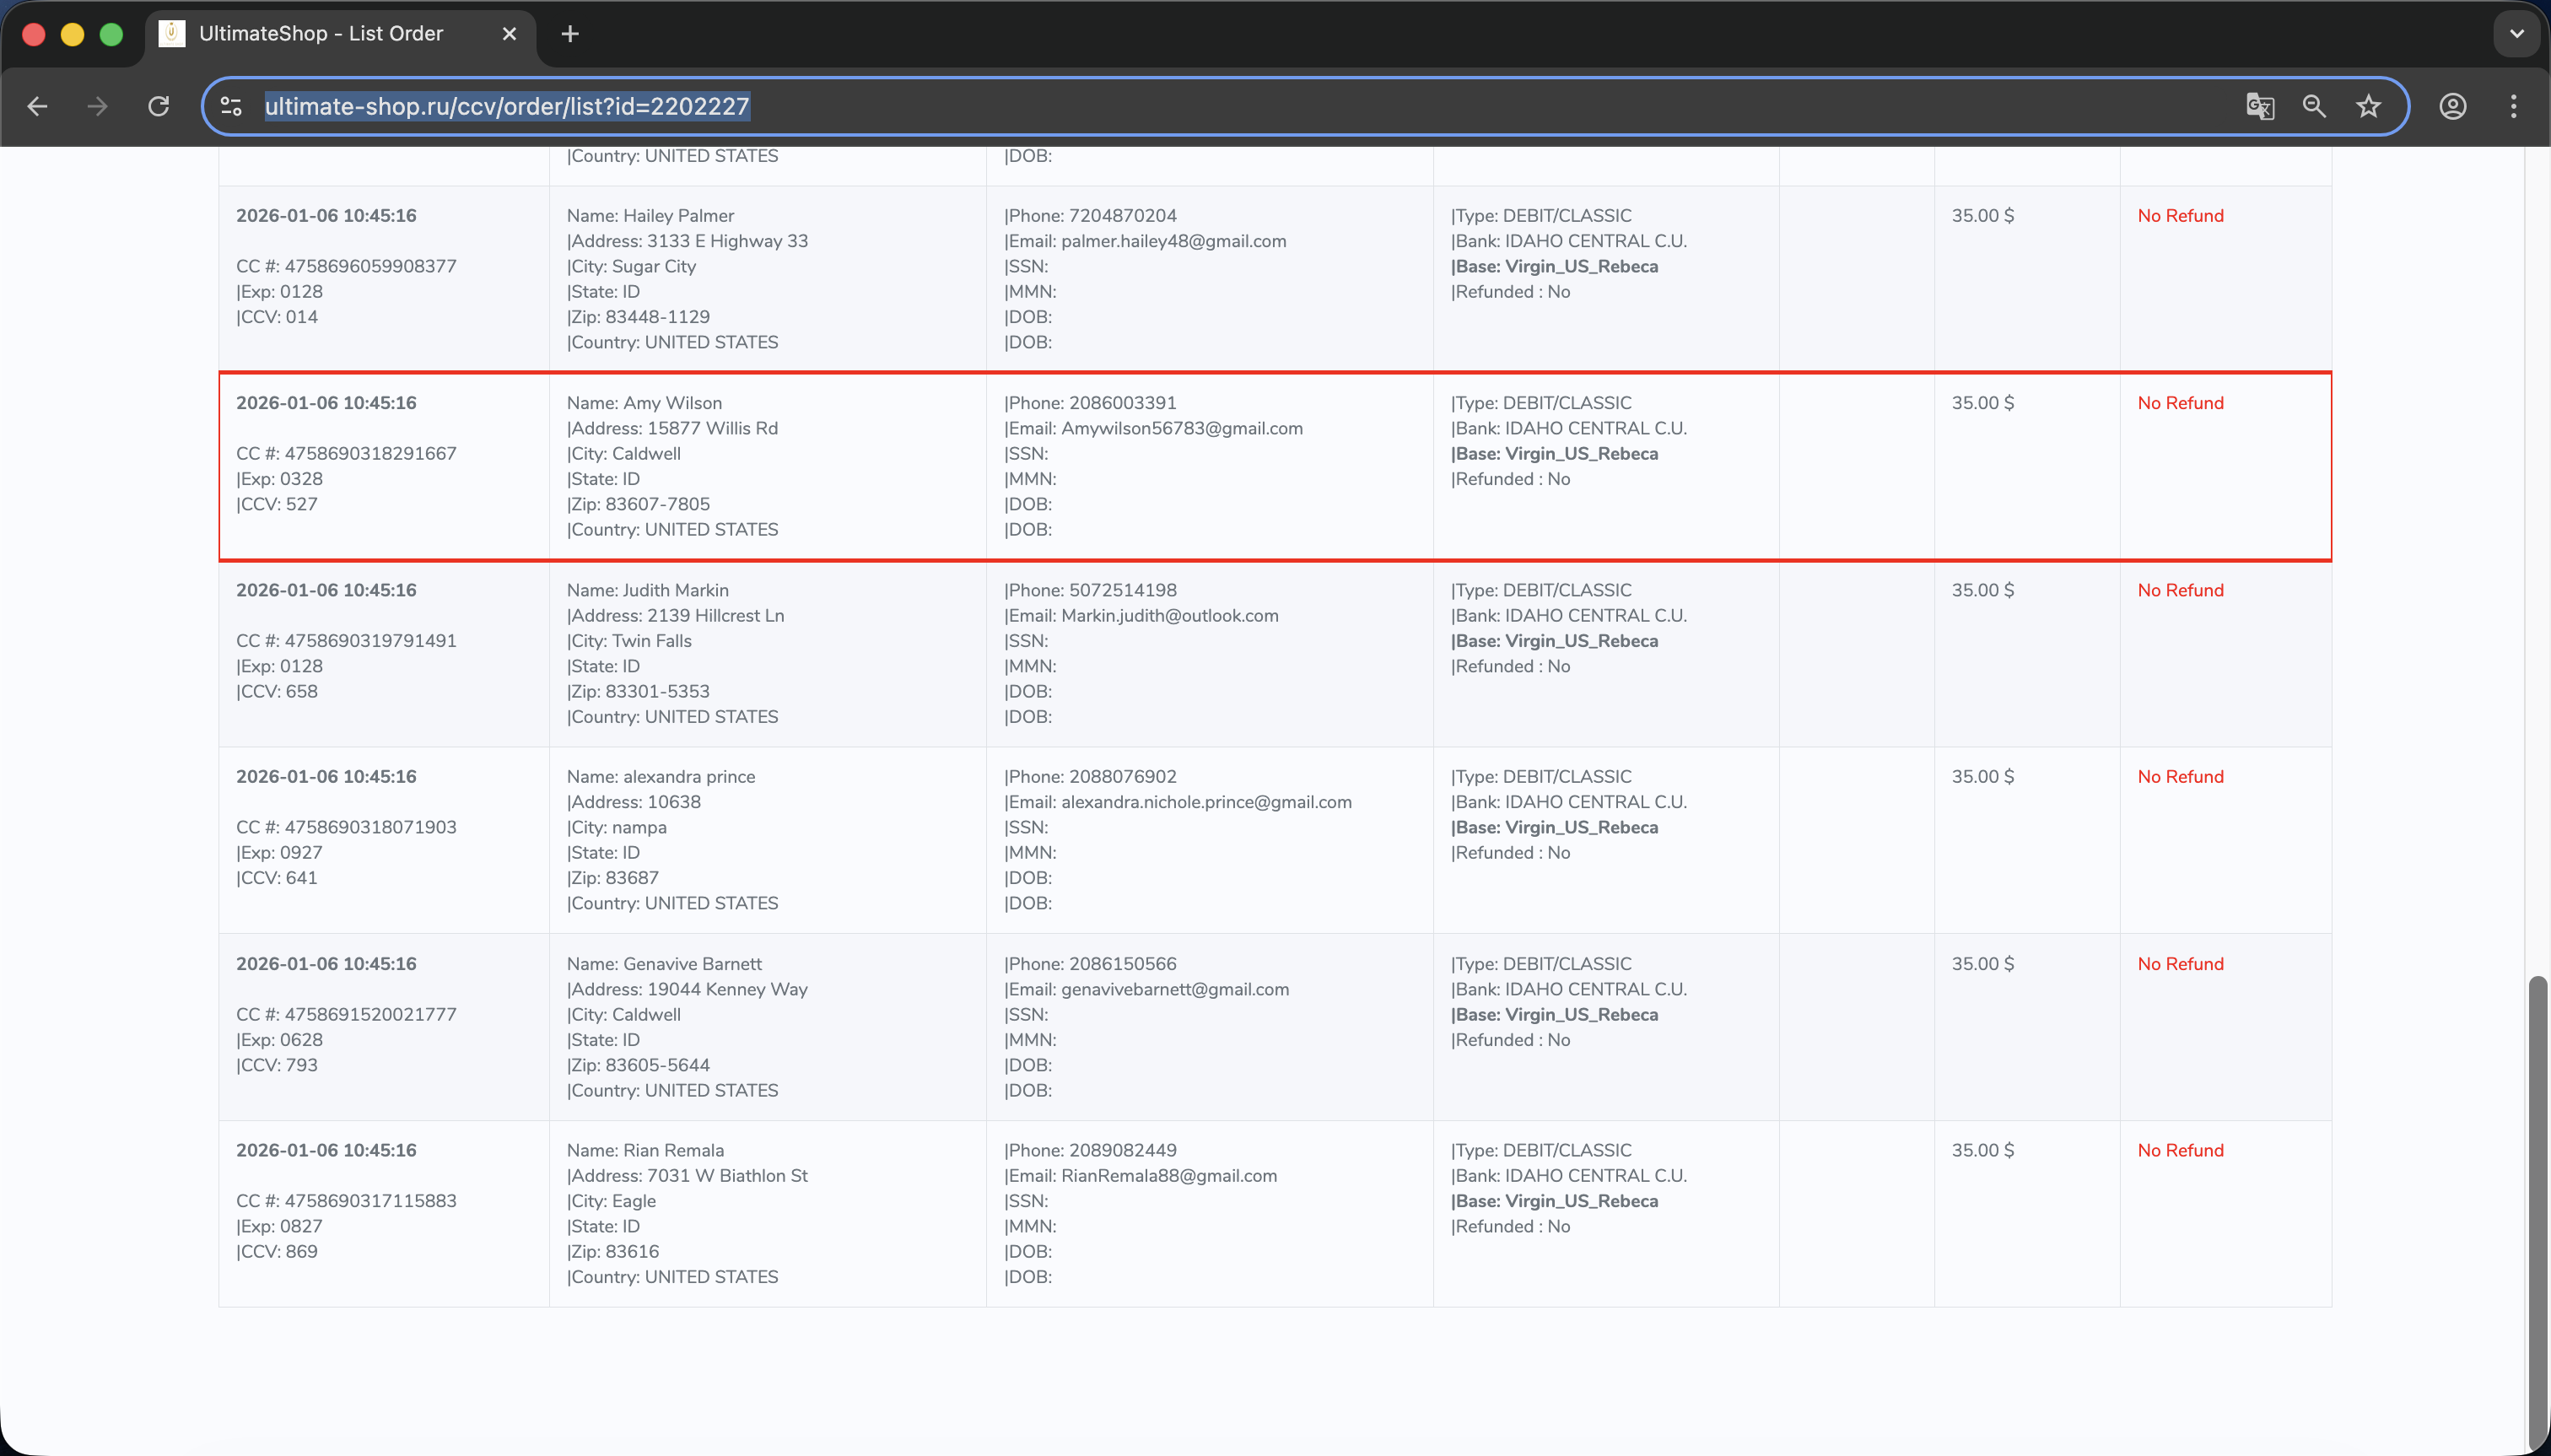Click the Google Translate icon

pos(2259,106)
